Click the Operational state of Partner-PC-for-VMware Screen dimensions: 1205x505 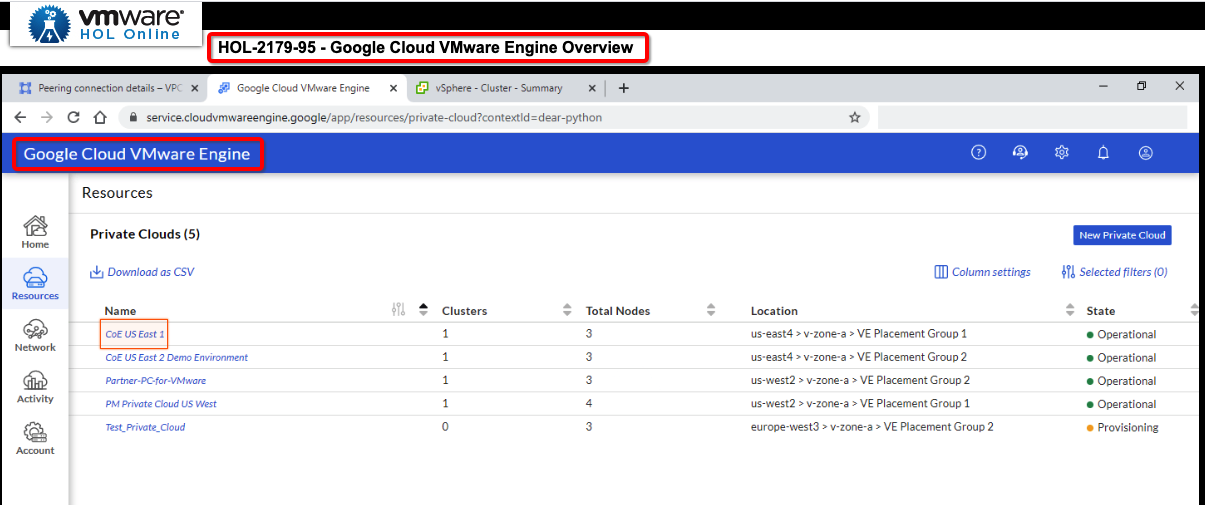coord(1121,381)
